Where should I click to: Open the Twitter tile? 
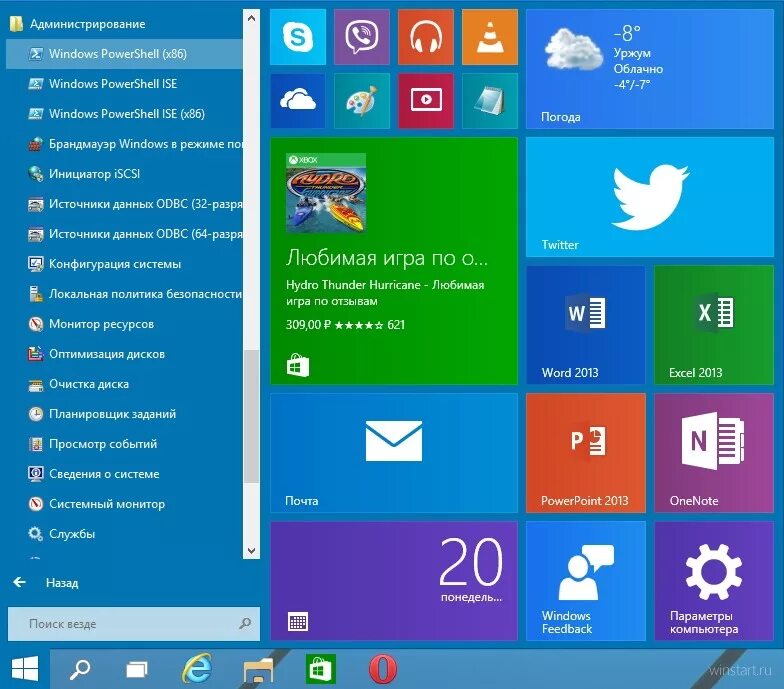point(650,197)
